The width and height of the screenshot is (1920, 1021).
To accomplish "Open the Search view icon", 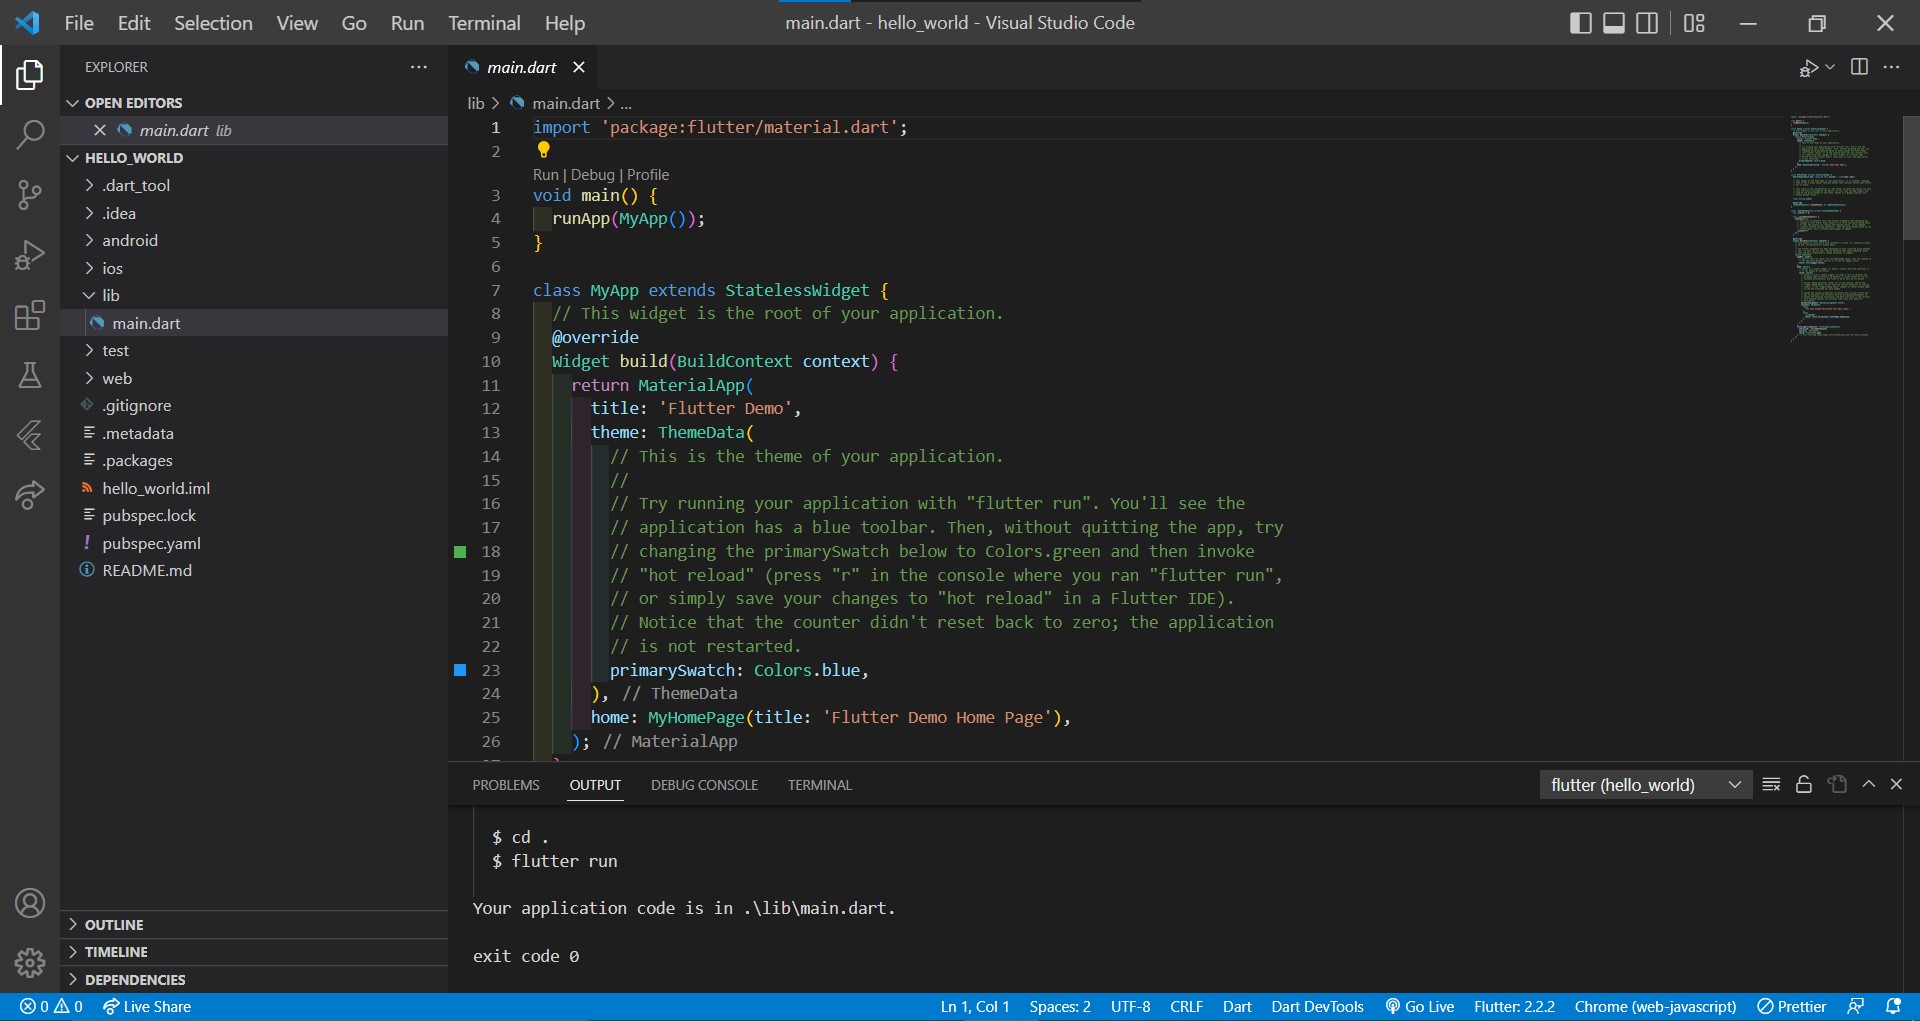I will point(30,134).
